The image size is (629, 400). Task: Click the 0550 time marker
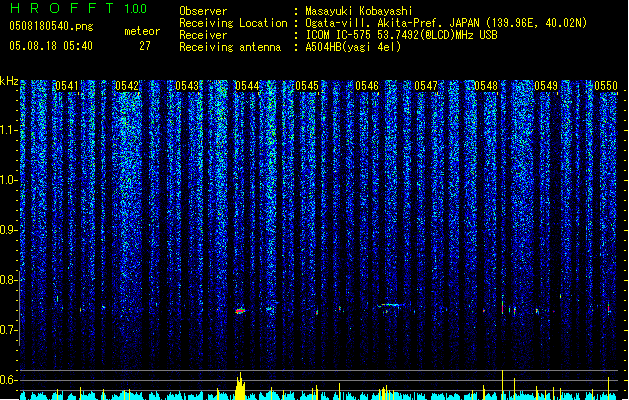606,86
